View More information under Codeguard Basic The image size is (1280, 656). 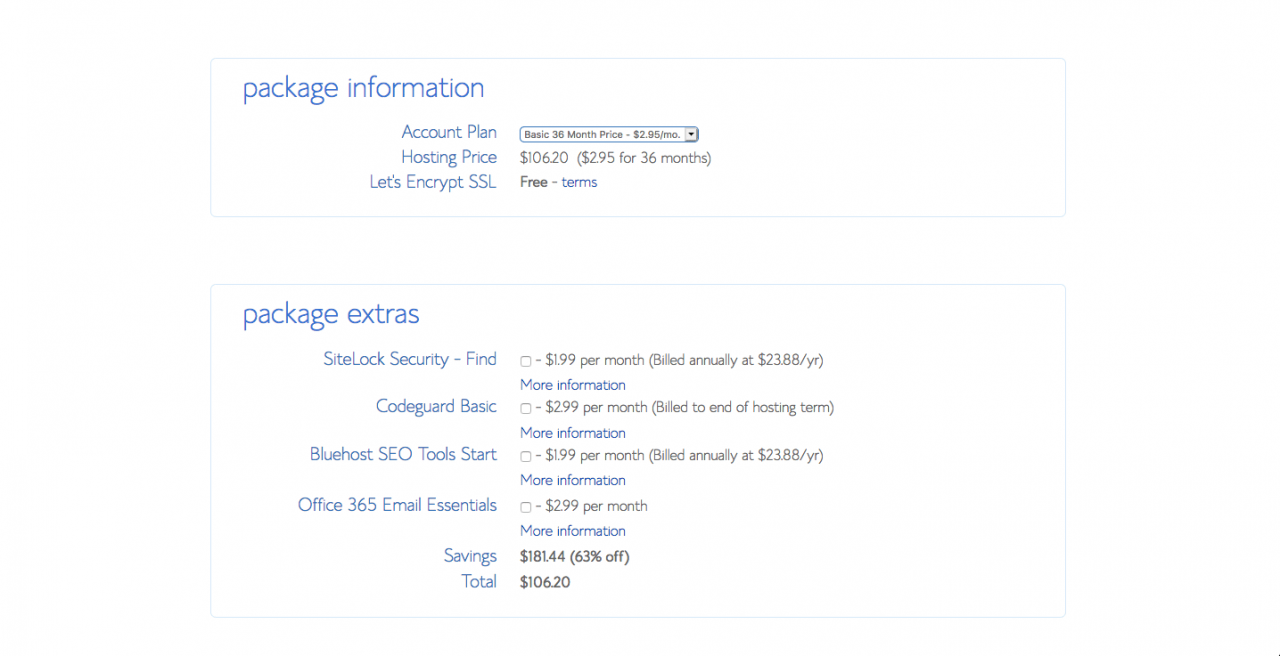tap(572, 433)
